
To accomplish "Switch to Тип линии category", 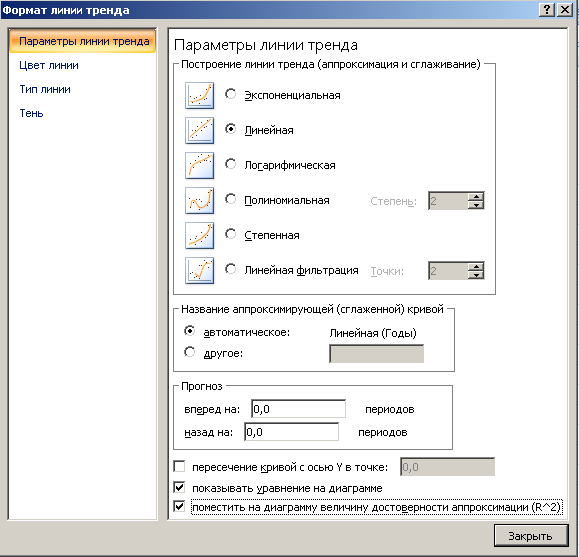I will coord(45,89).
